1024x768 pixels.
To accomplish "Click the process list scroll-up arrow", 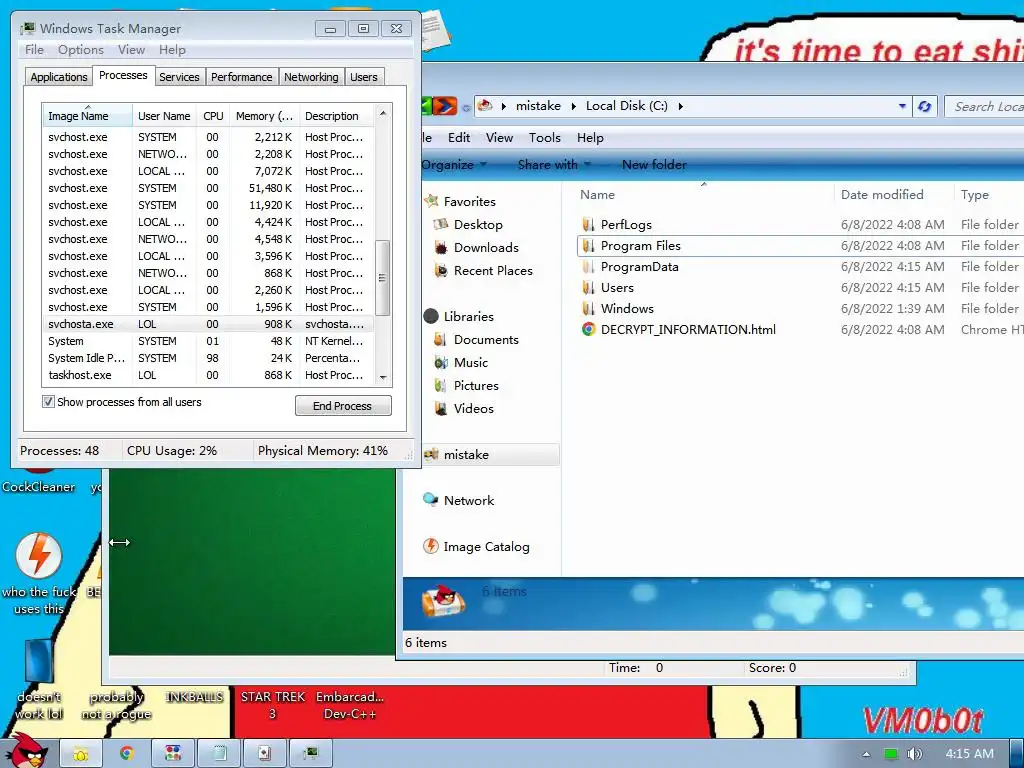I will pos(383,113).
